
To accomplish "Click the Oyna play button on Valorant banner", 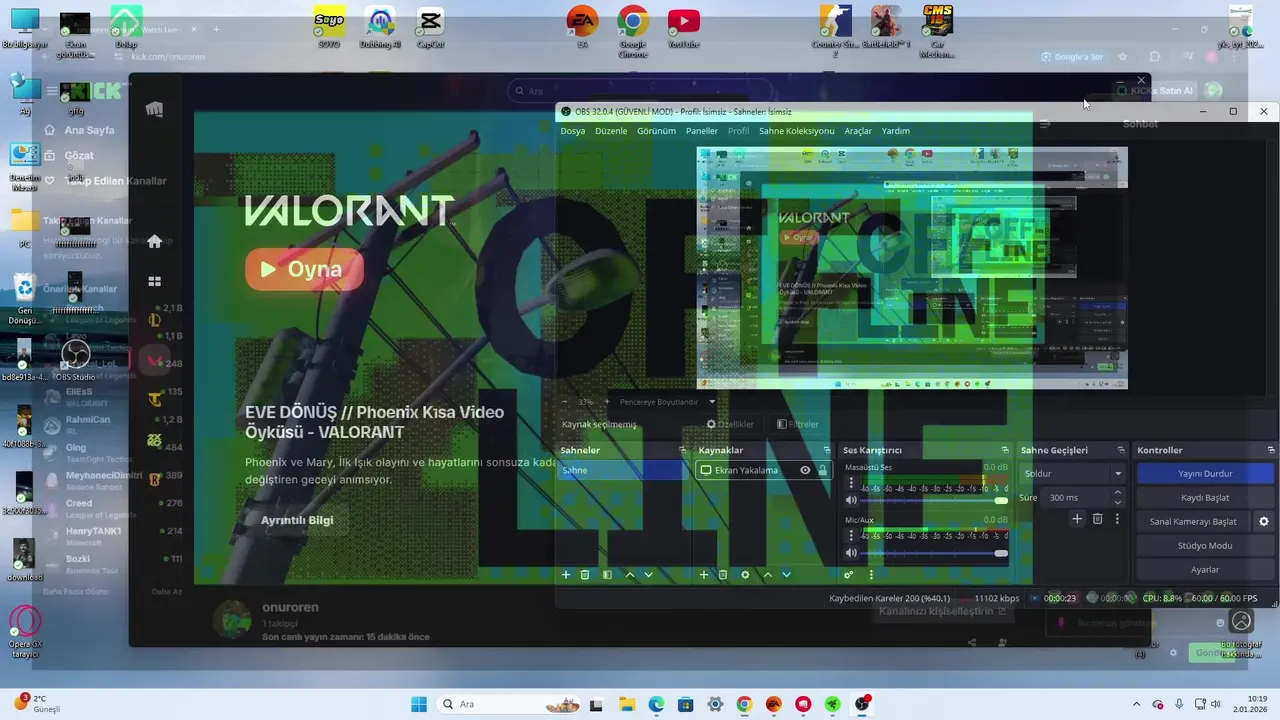I will pyautogui.click(x=304, y=269).
